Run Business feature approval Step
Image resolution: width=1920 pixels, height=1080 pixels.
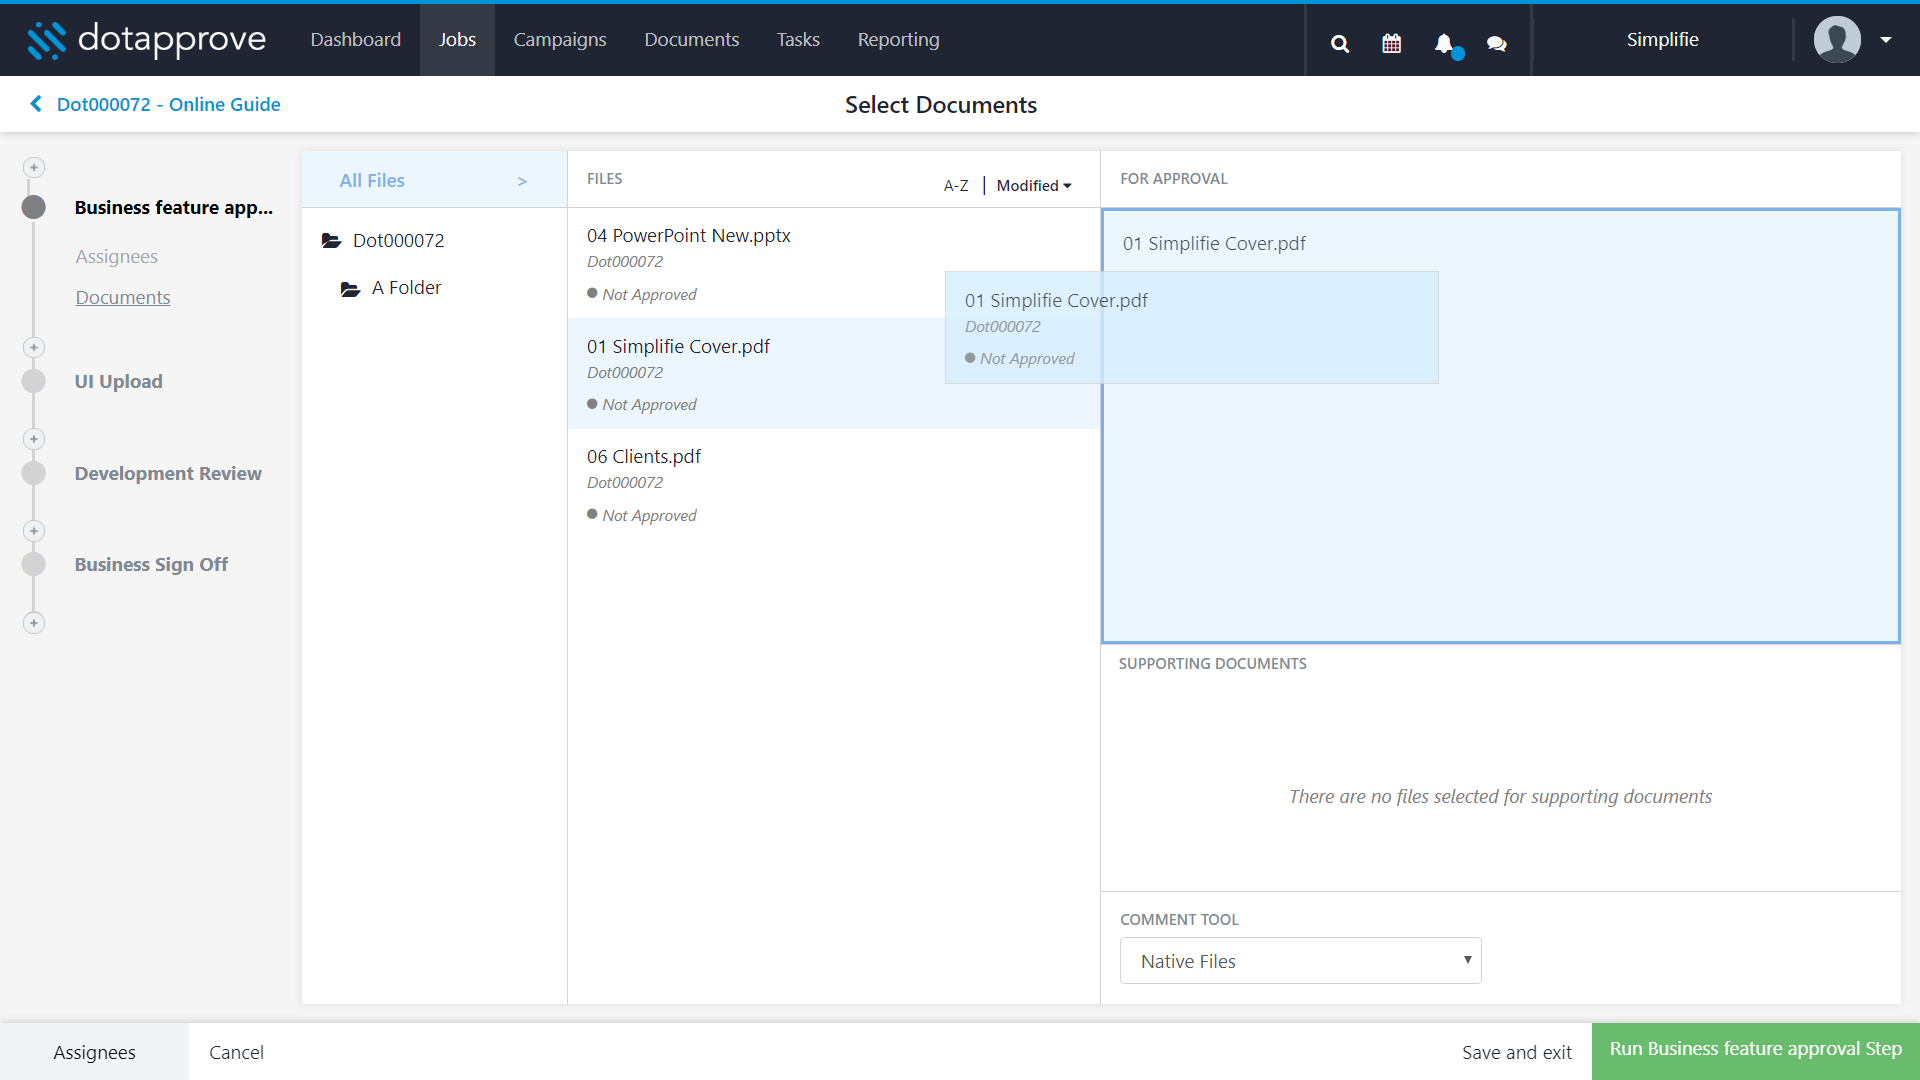pyautogui.click(x=1755, y=1051)
